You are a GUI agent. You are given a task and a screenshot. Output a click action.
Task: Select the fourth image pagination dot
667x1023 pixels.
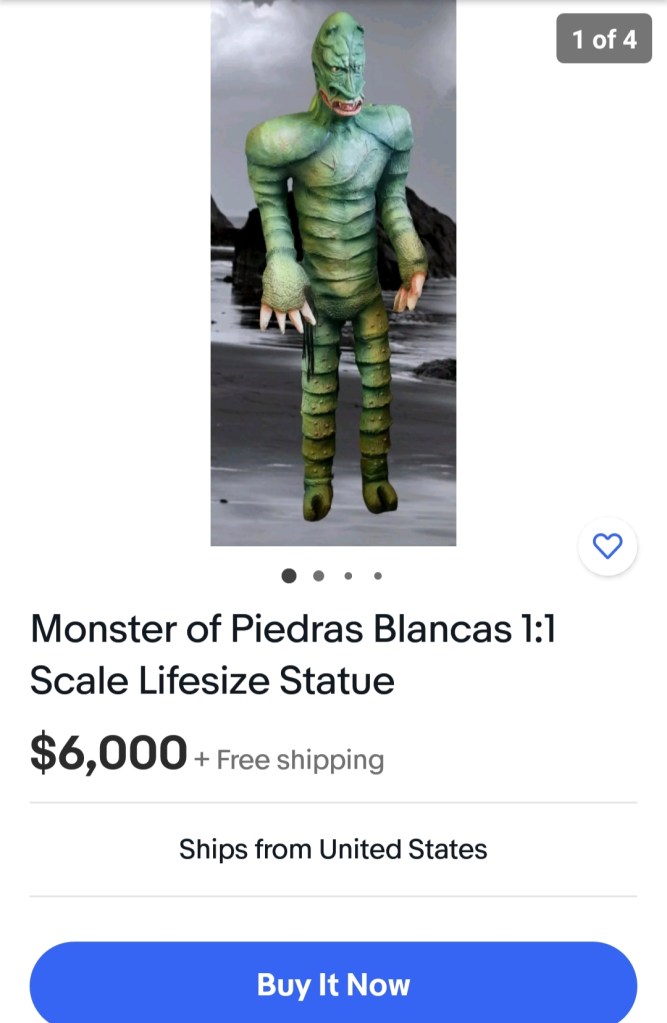point(377,575)
